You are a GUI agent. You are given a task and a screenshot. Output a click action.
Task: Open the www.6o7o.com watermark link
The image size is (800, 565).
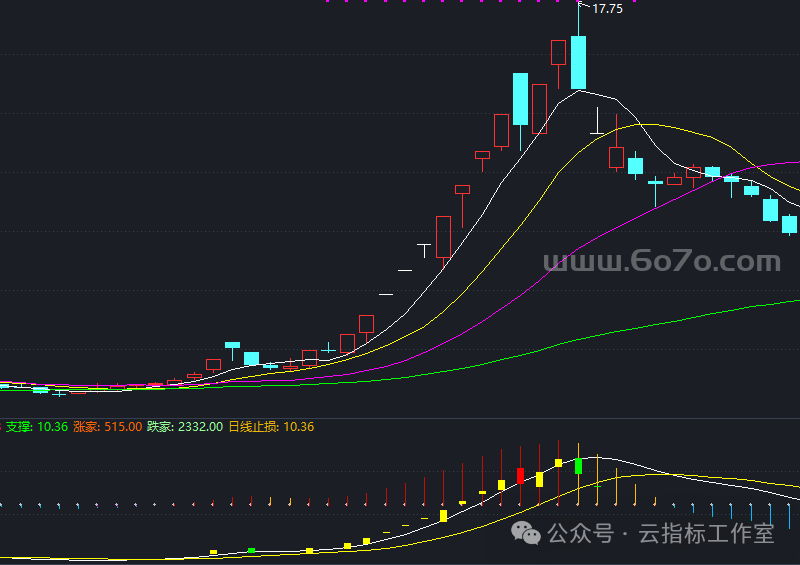pos(661,263)
